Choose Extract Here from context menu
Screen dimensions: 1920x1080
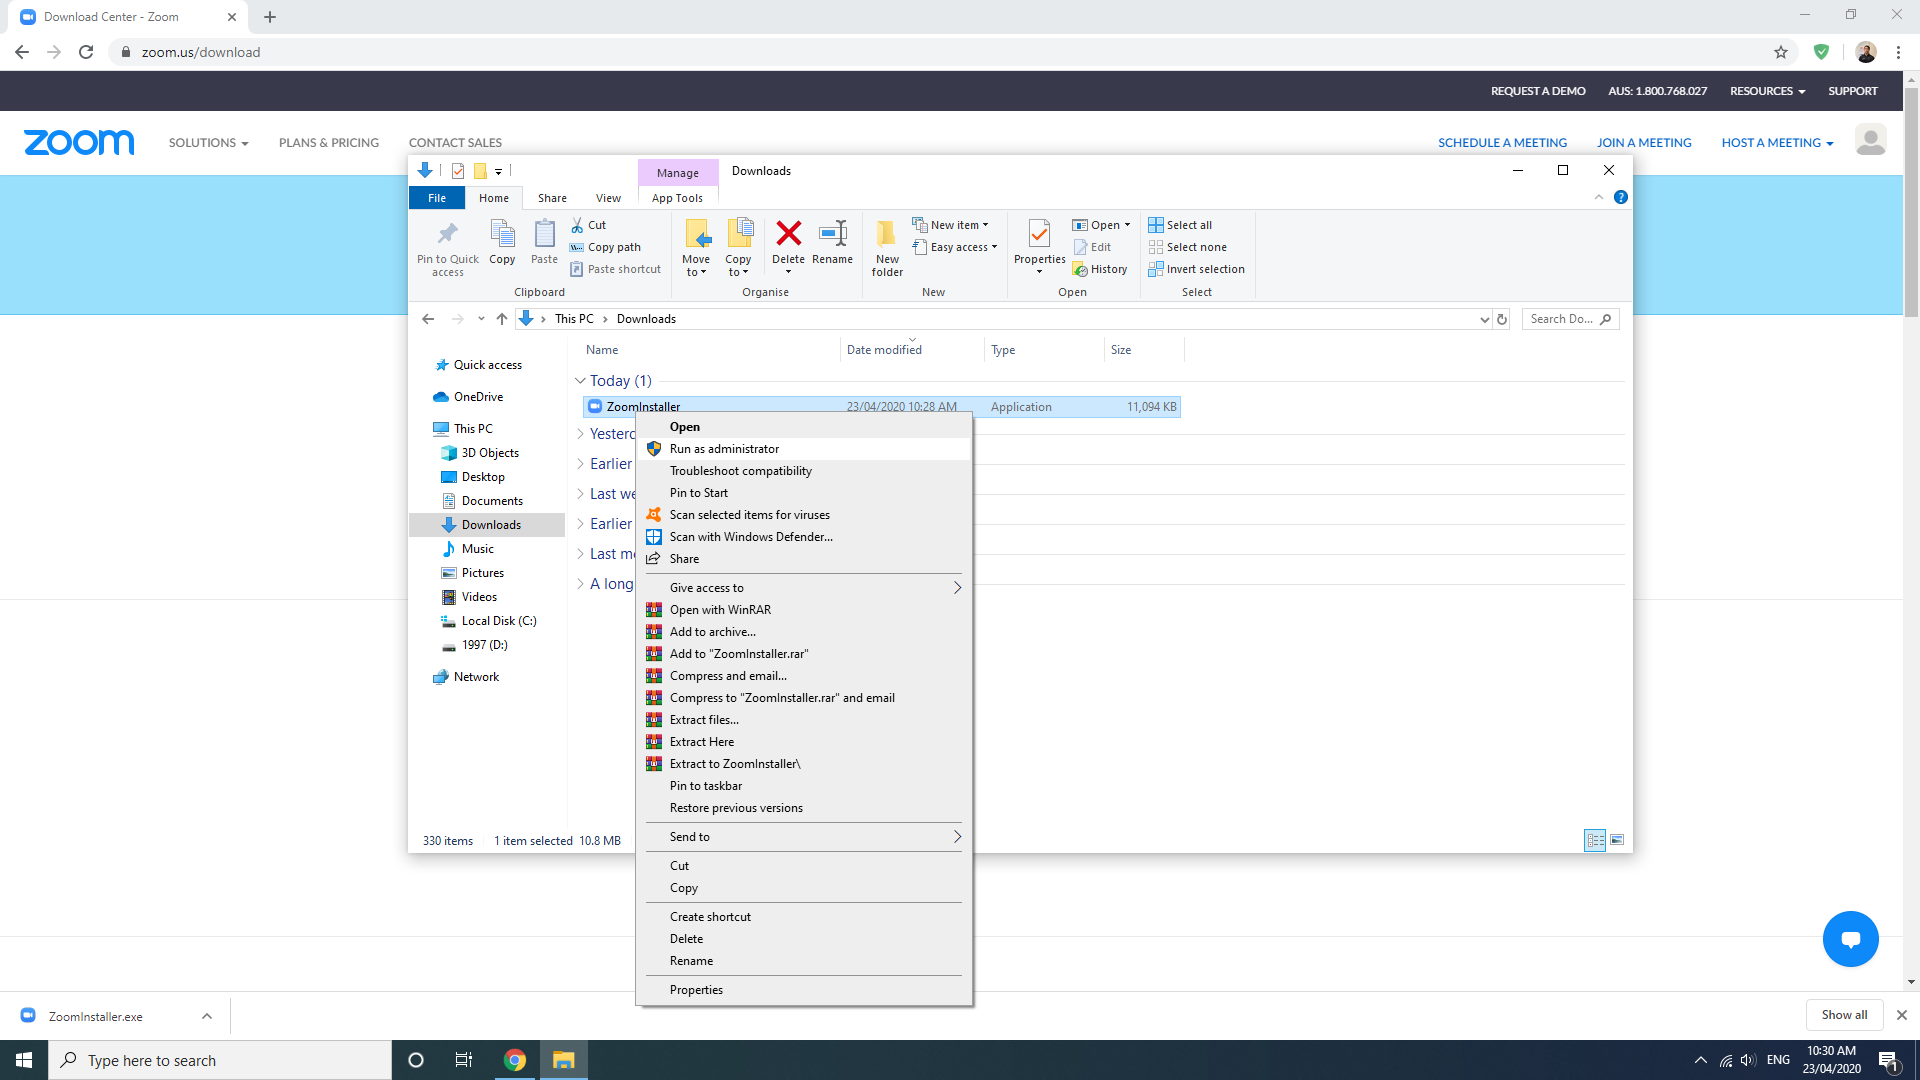tap(805, 742)
